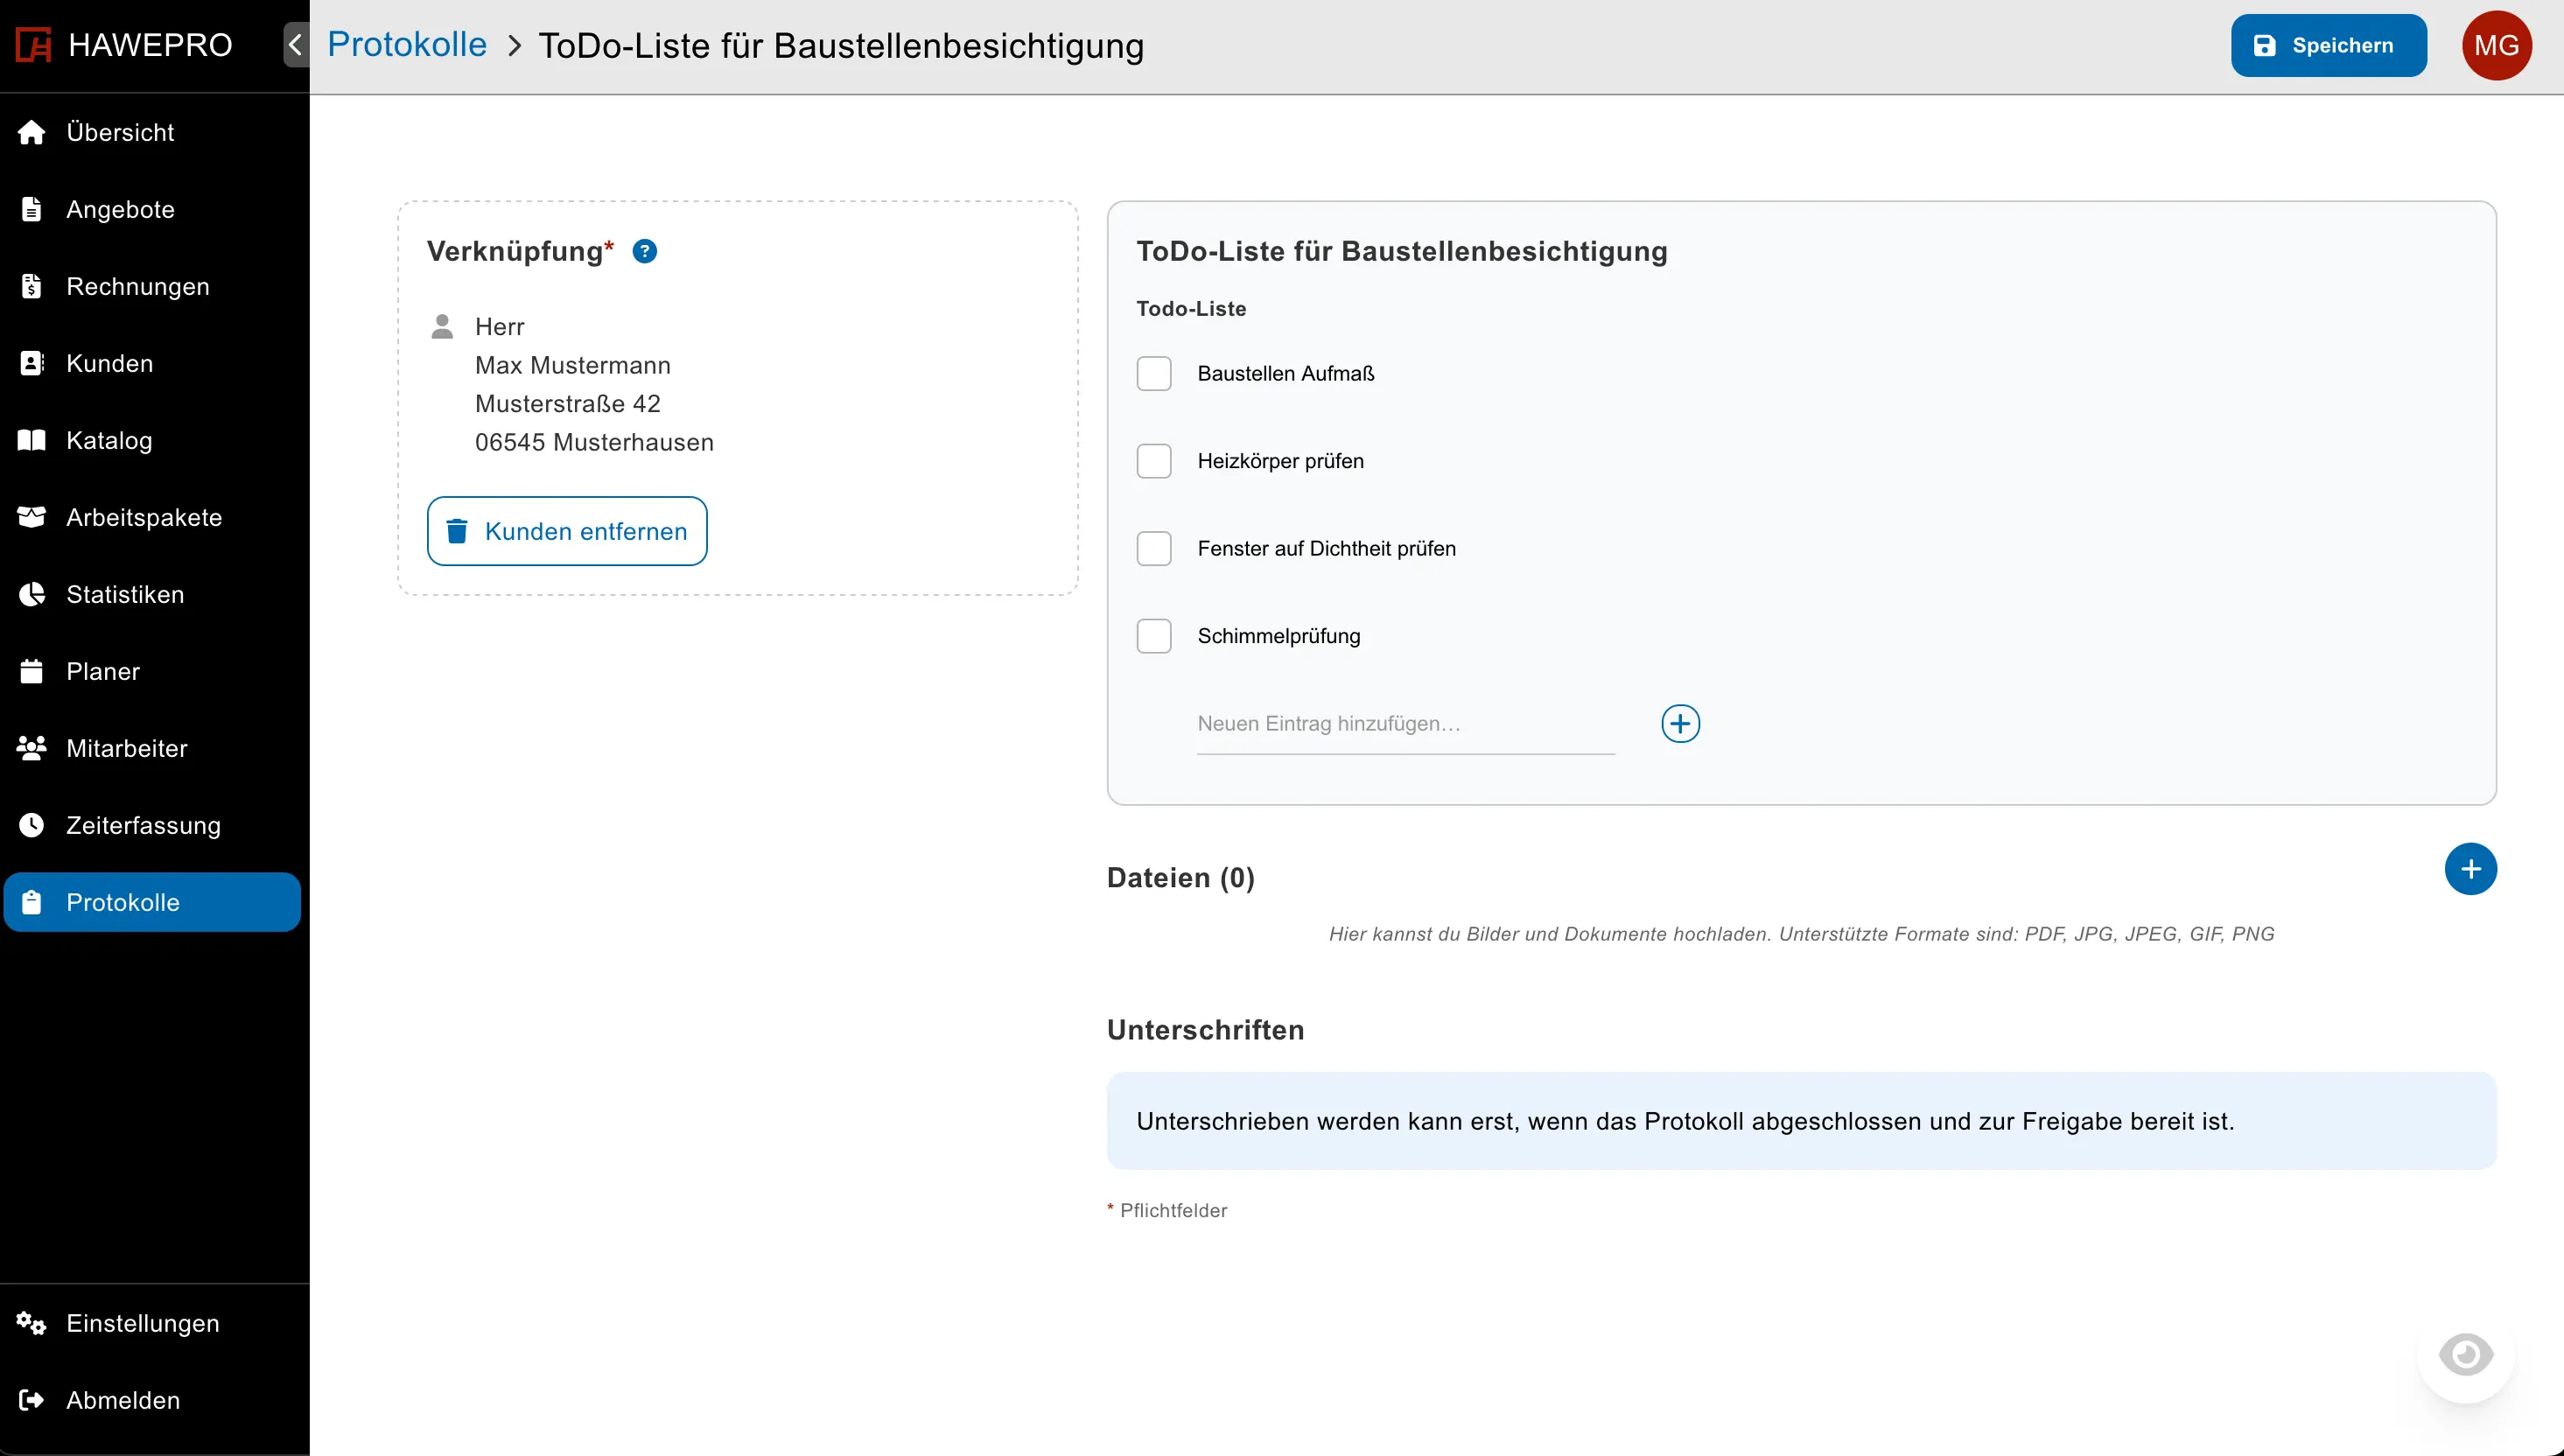Screen dimensions: 2564x1456
Task: Go to Arbeitspakete in the sidebar
Action: [144, 517]
